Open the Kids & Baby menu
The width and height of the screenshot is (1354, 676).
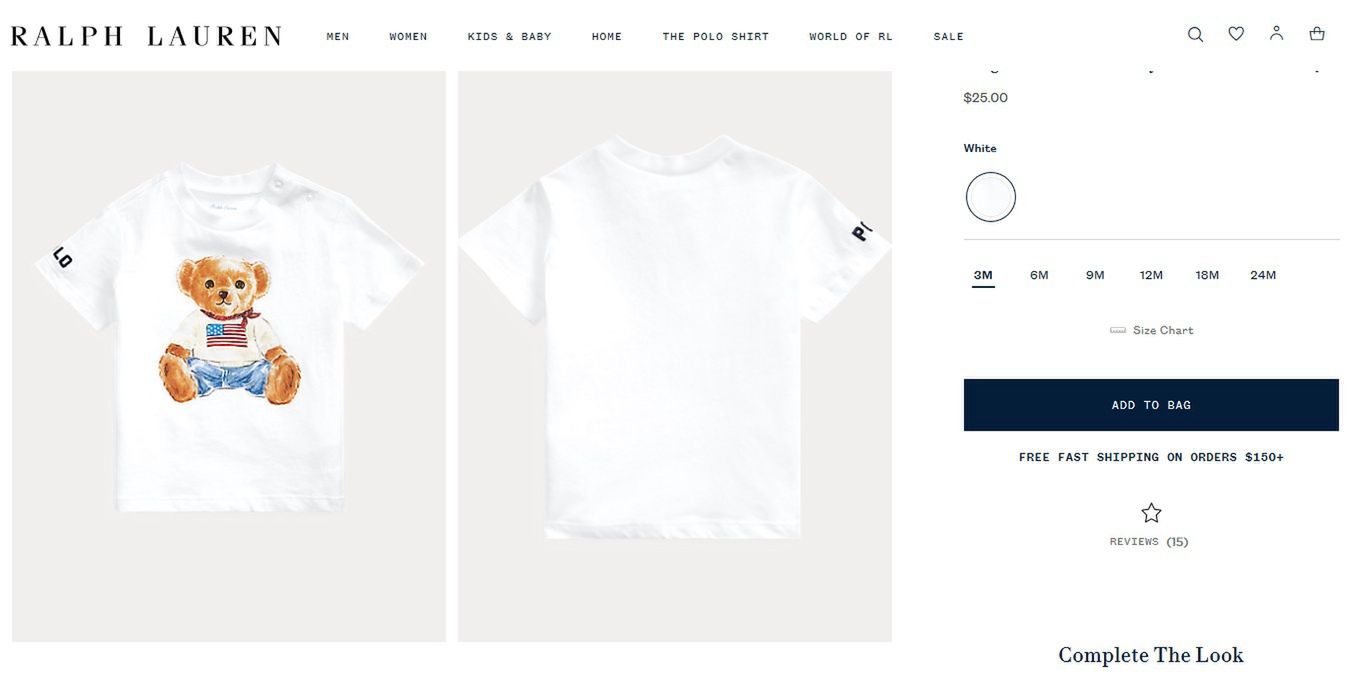[509, 36]
